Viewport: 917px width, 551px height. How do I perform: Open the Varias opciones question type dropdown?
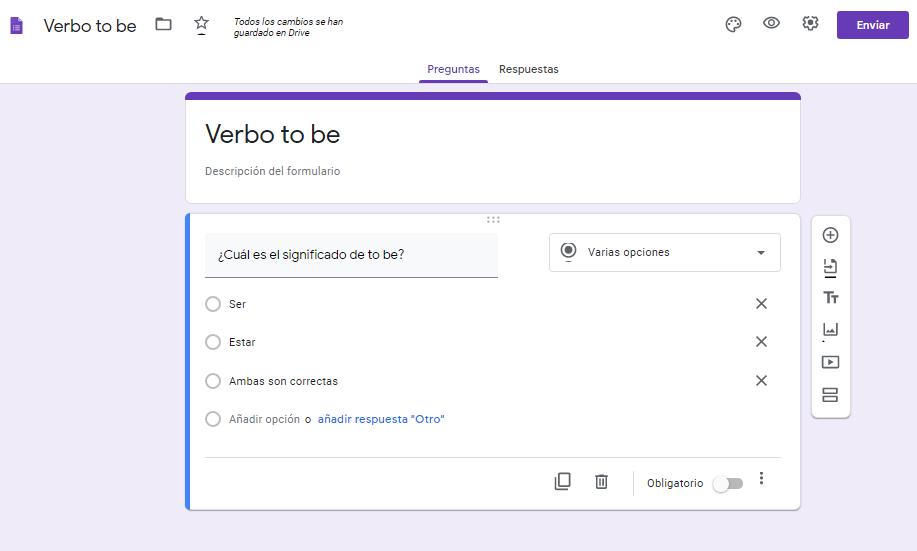point(664,253)
